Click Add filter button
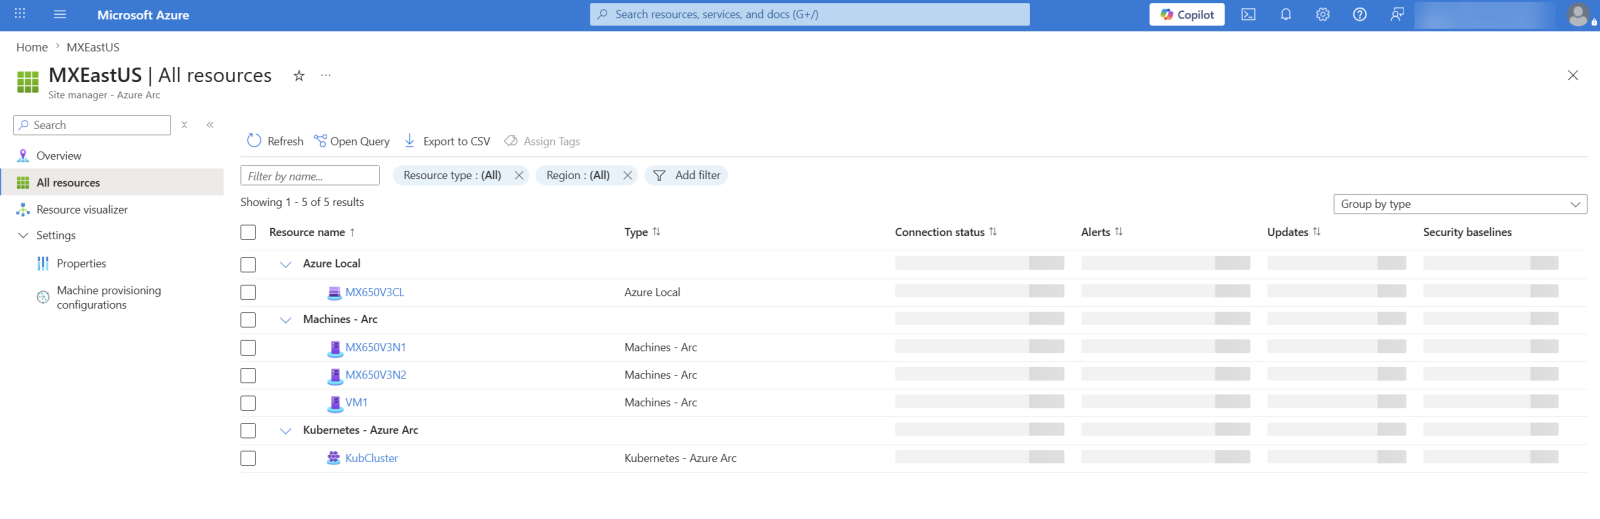Screen dimensions: 1600x519 pyautogui.click(x=687, y=175)
